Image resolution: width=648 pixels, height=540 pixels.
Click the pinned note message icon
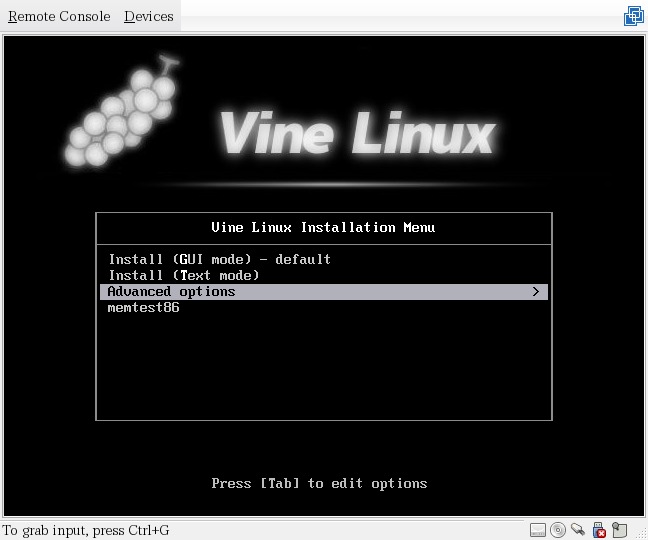tap(619, 530)
